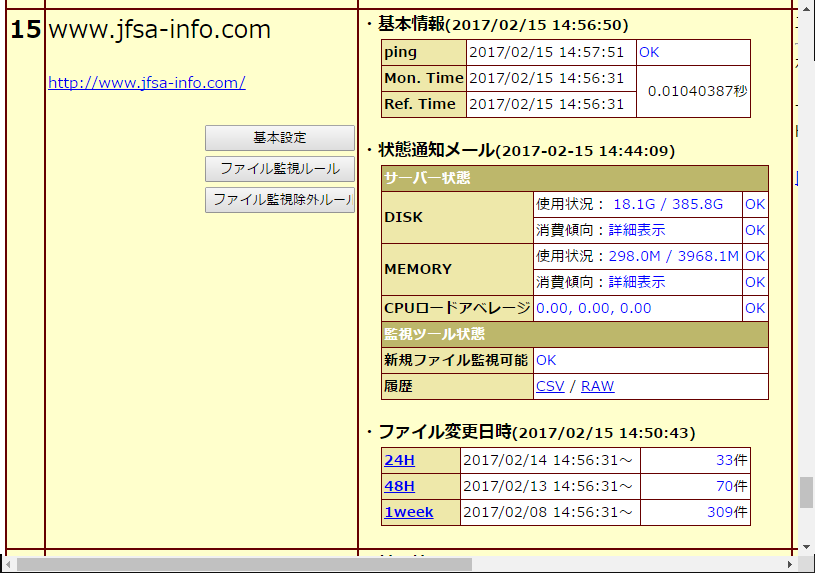This screenshot has width=815, height=573.
Task: Download the CSV history
Action: click(550, 386)
